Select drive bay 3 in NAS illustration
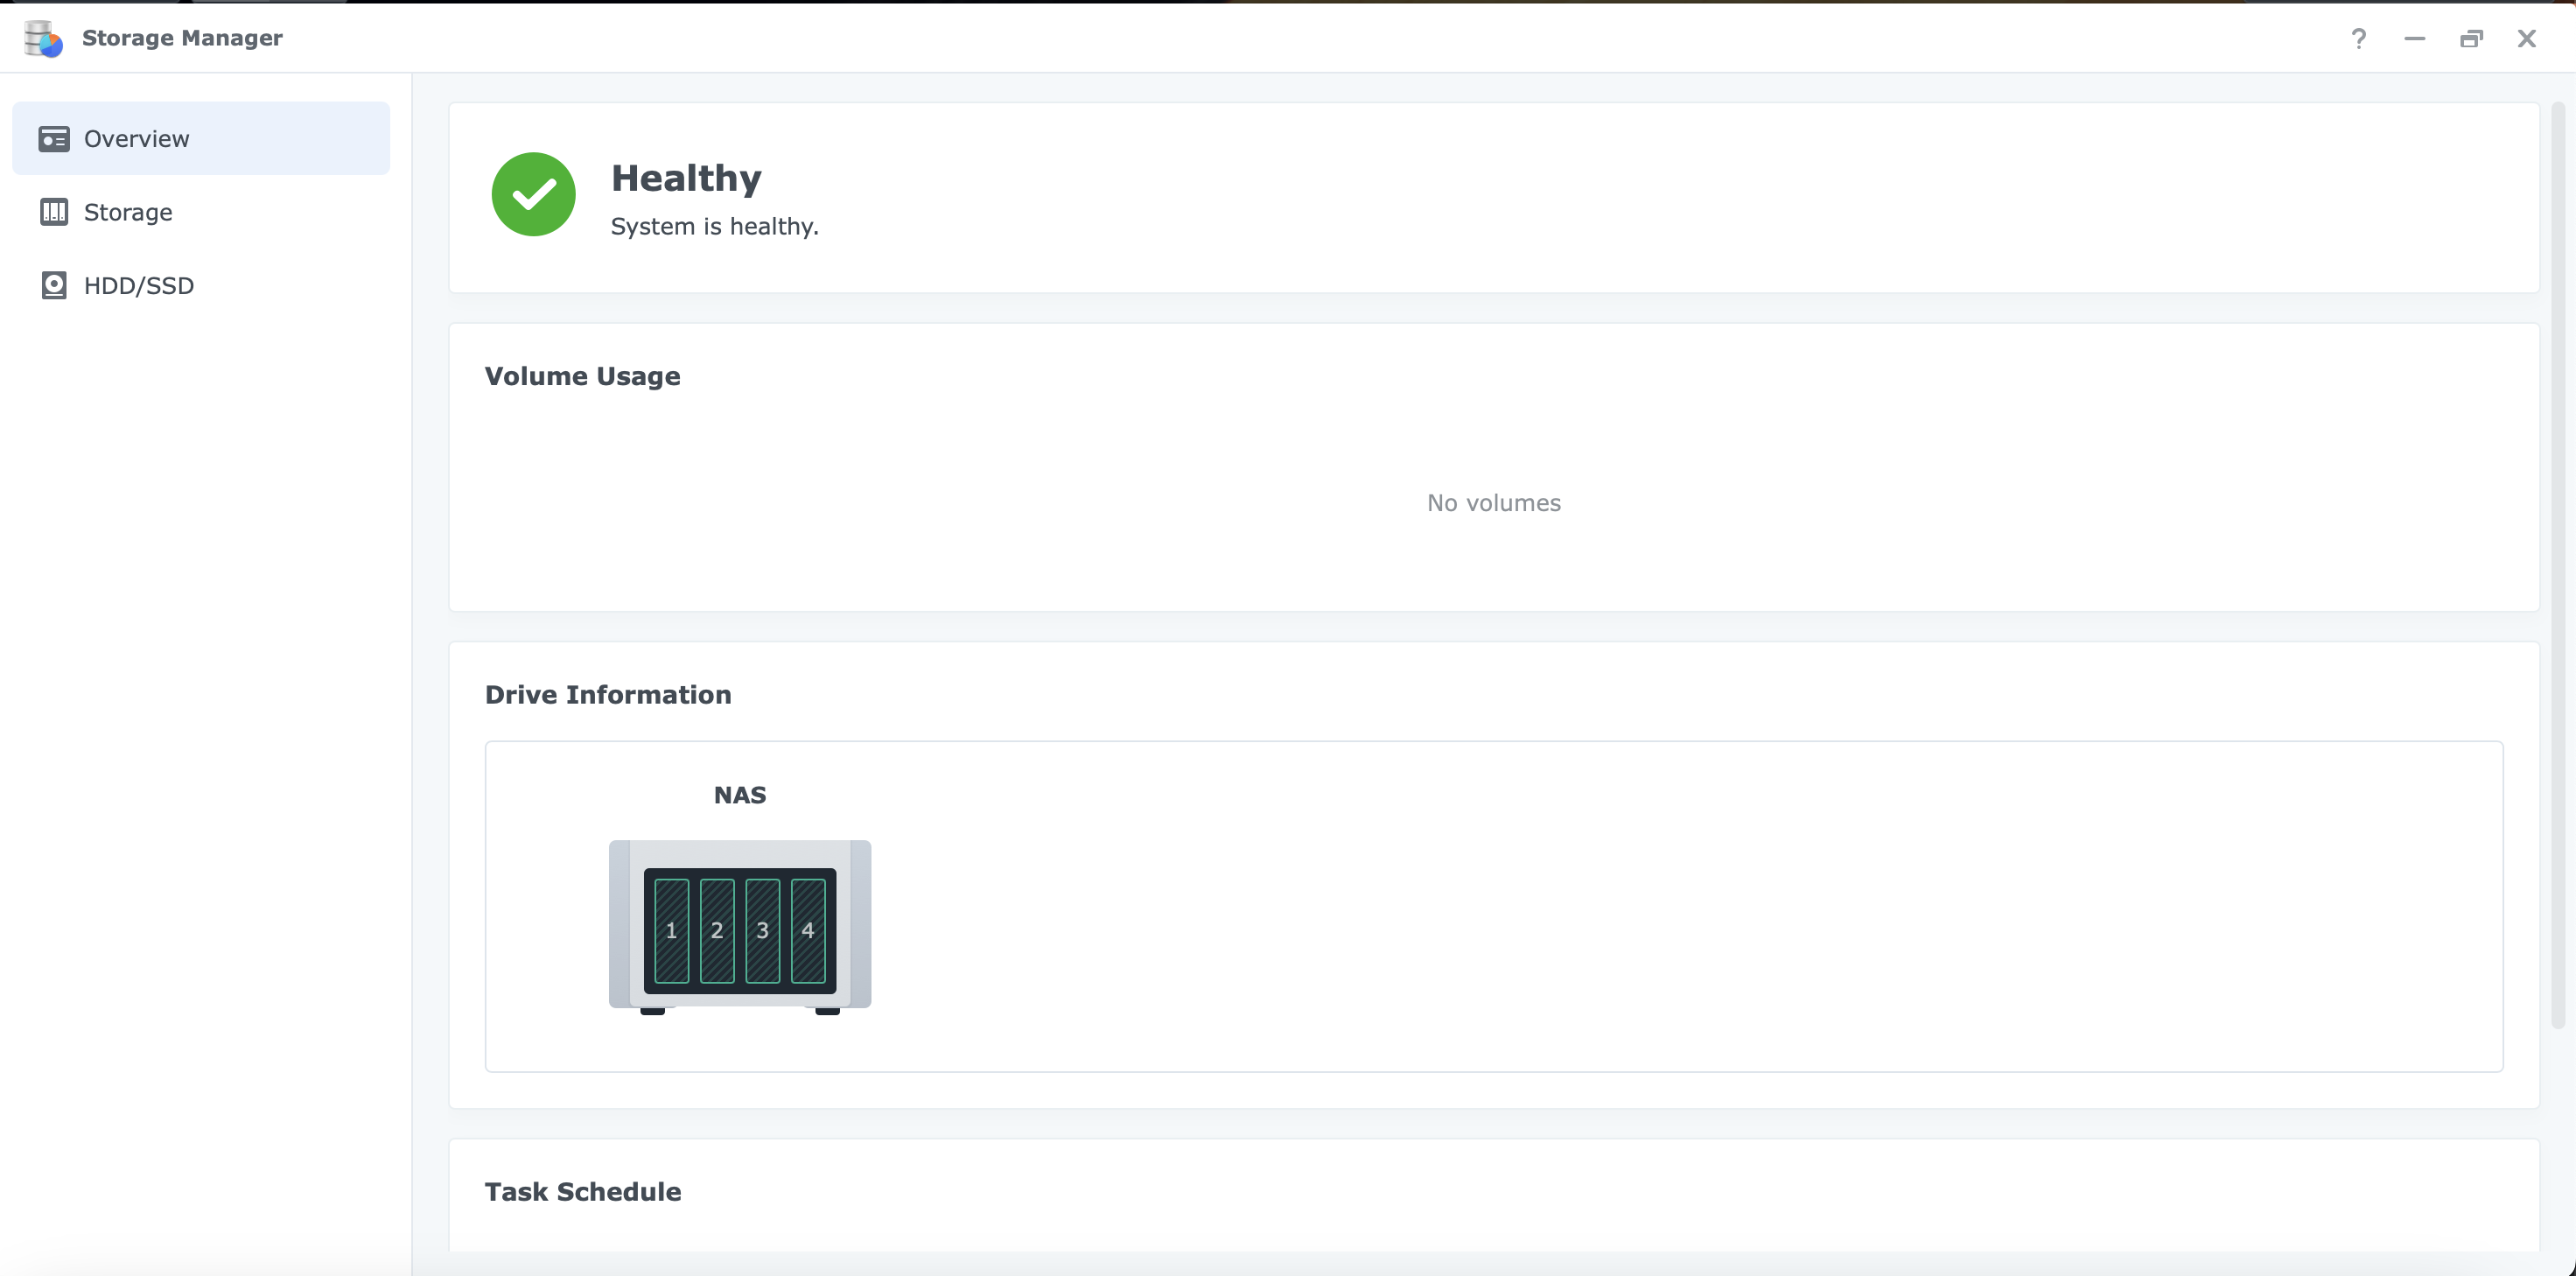This screenshot has width=2576, height=1276. click(762, 929)
